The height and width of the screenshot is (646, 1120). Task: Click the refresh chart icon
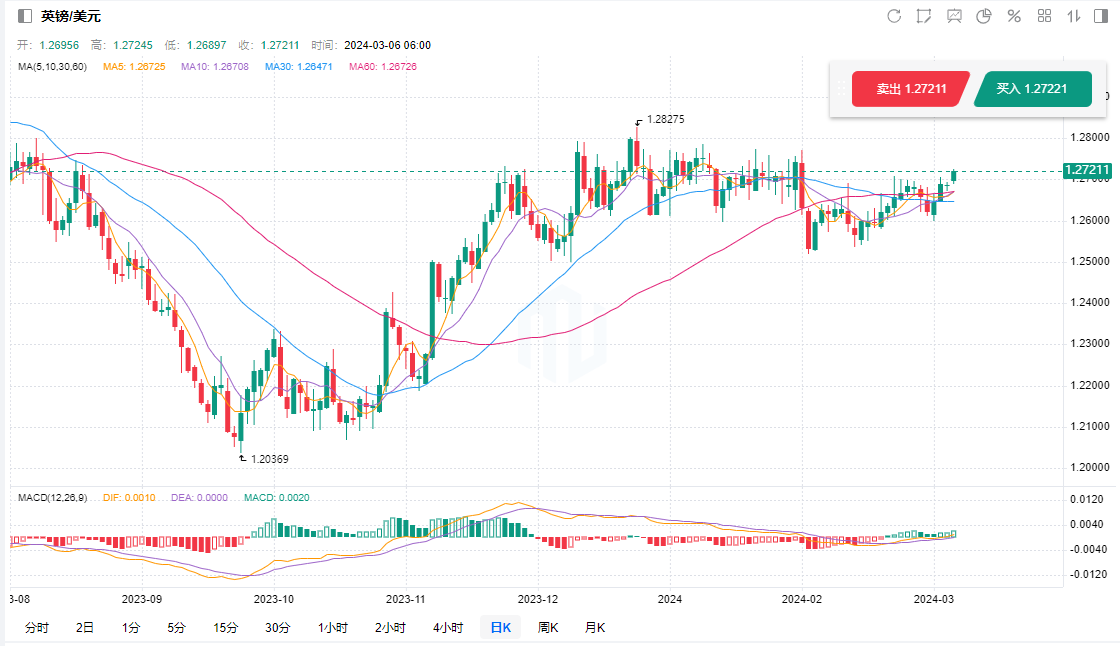click(x=894, y=16)
